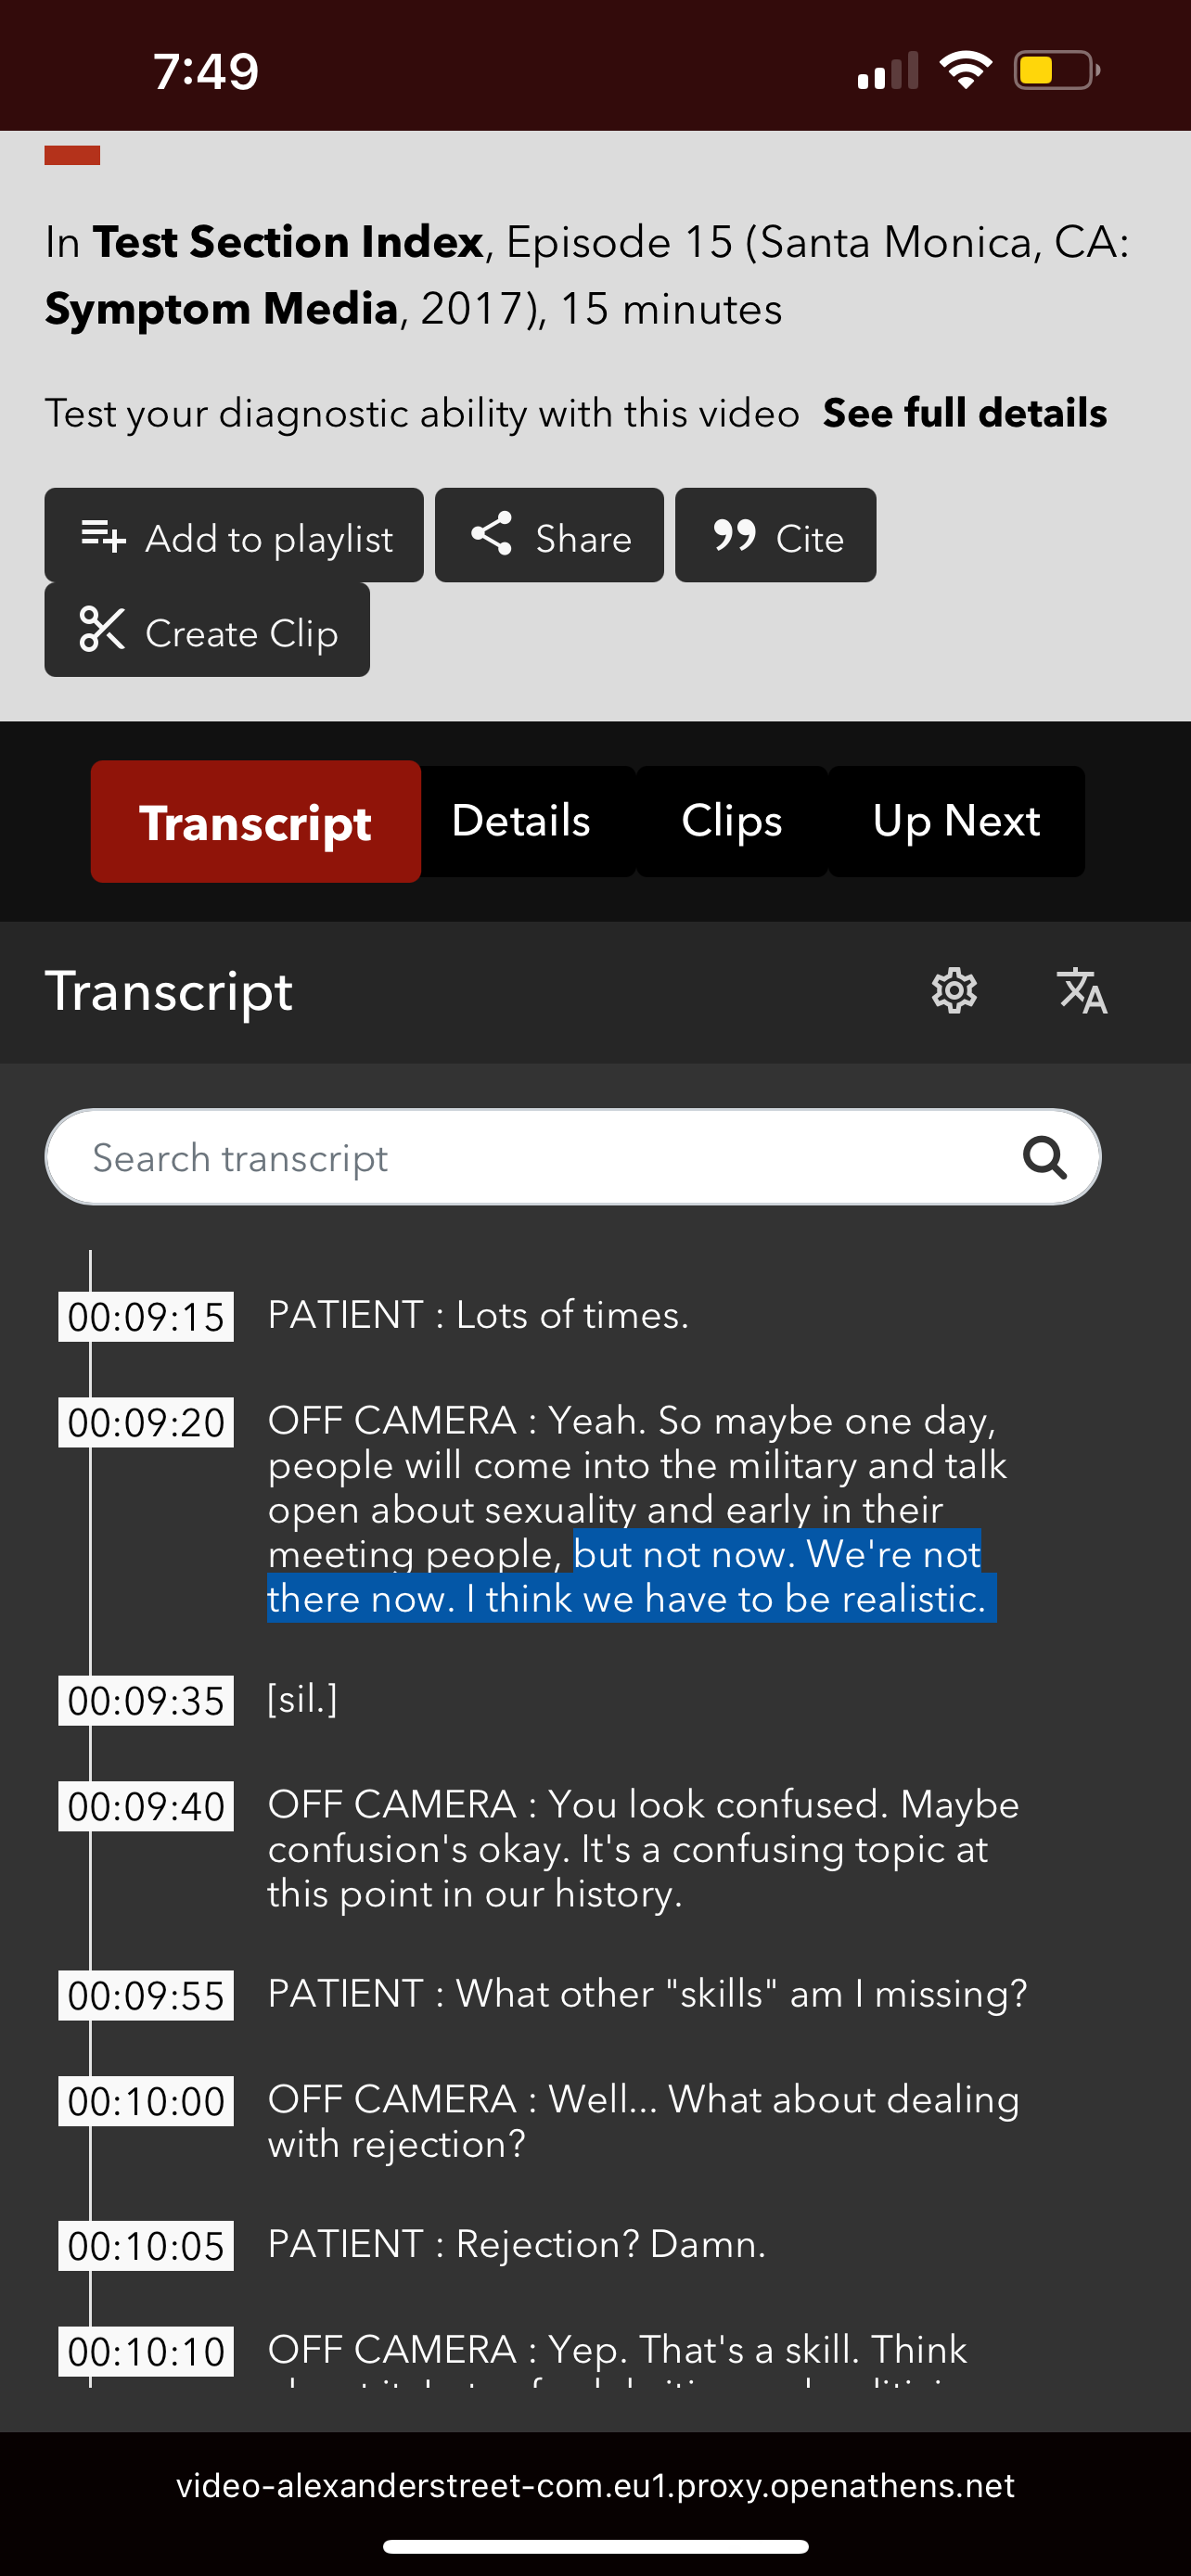The width and height of the screenshot is (1191, 2576).
Task: Tap the search magnifier icon
Action: 1044,1158
